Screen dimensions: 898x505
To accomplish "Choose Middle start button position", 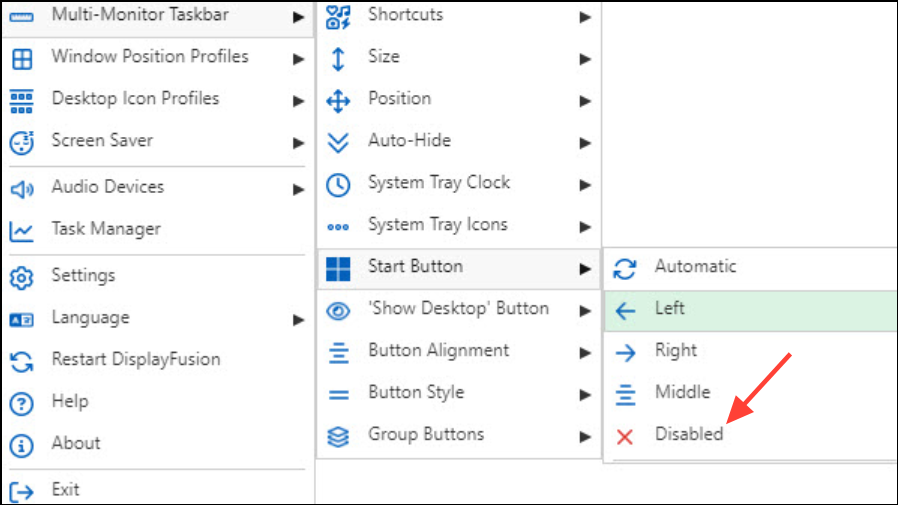I will click(x=682, y=393).
